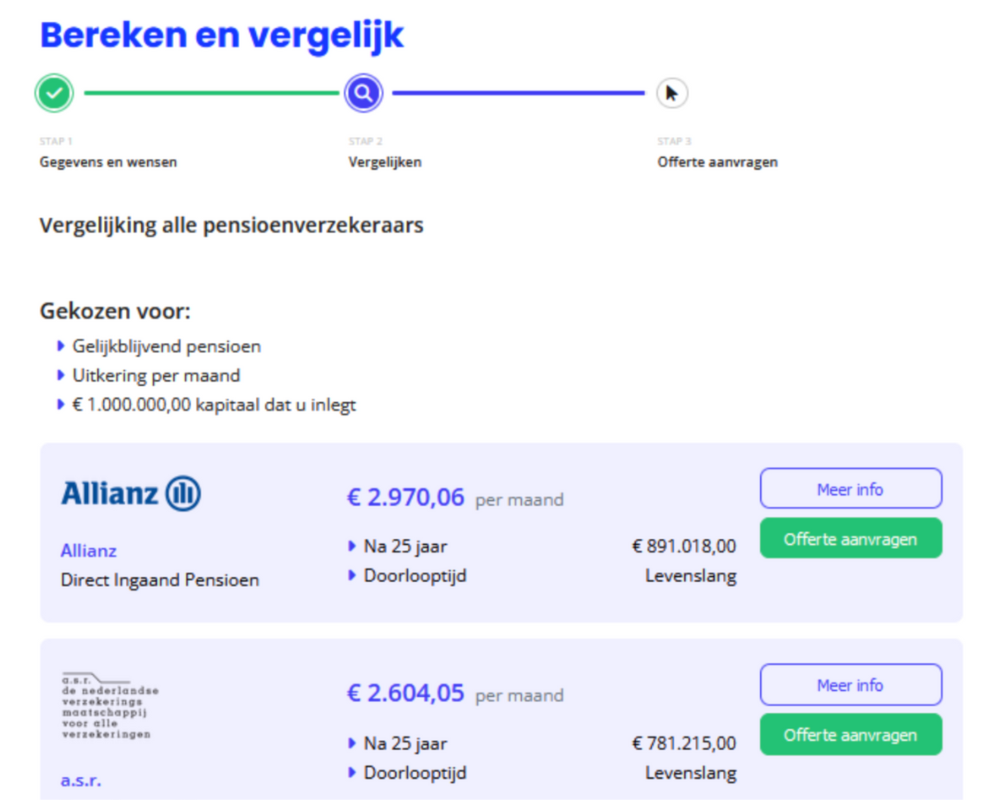Image resolution: width=1000 pixels, height=800 pixels.
Task: Click the magnifier step 2 icon
Action: point(364,93)
